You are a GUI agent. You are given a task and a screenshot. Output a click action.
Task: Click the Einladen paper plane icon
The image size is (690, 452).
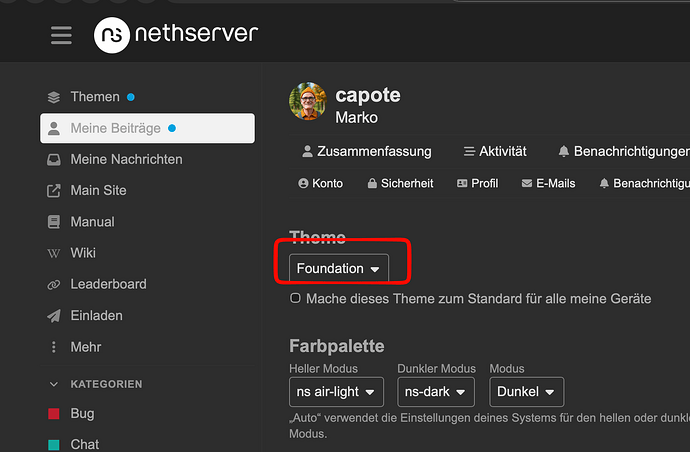point(54,316)
